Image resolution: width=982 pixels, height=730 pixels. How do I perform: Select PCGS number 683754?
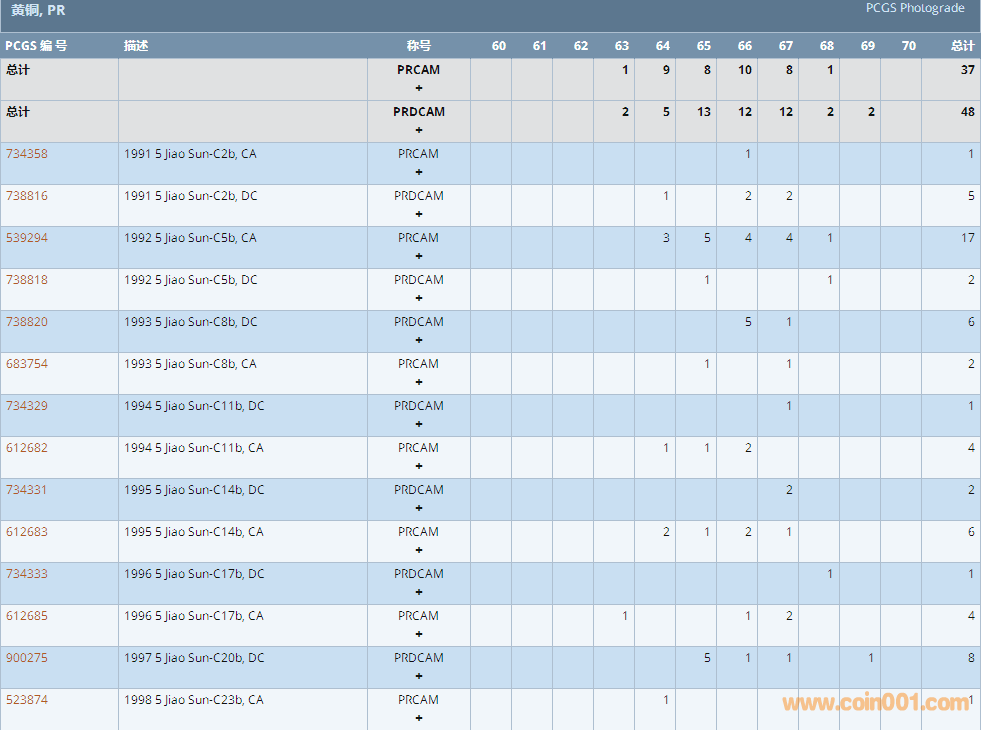tap(27, 364)
